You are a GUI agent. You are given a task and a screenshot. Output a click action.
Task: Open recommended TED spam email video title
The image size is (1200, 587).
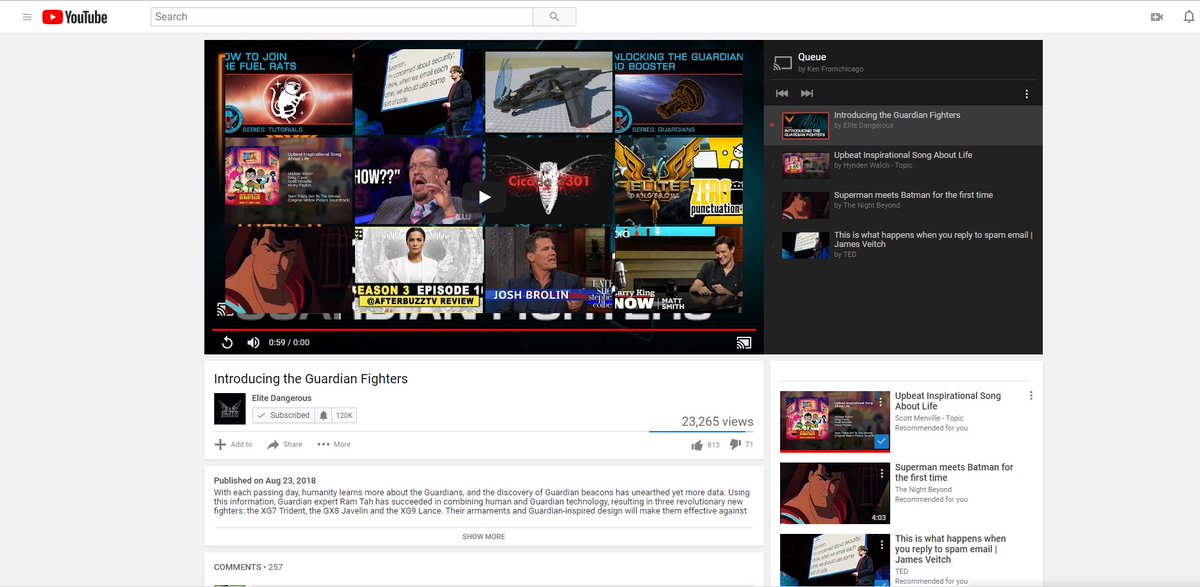pyautogui.click(x=950, y=549)
